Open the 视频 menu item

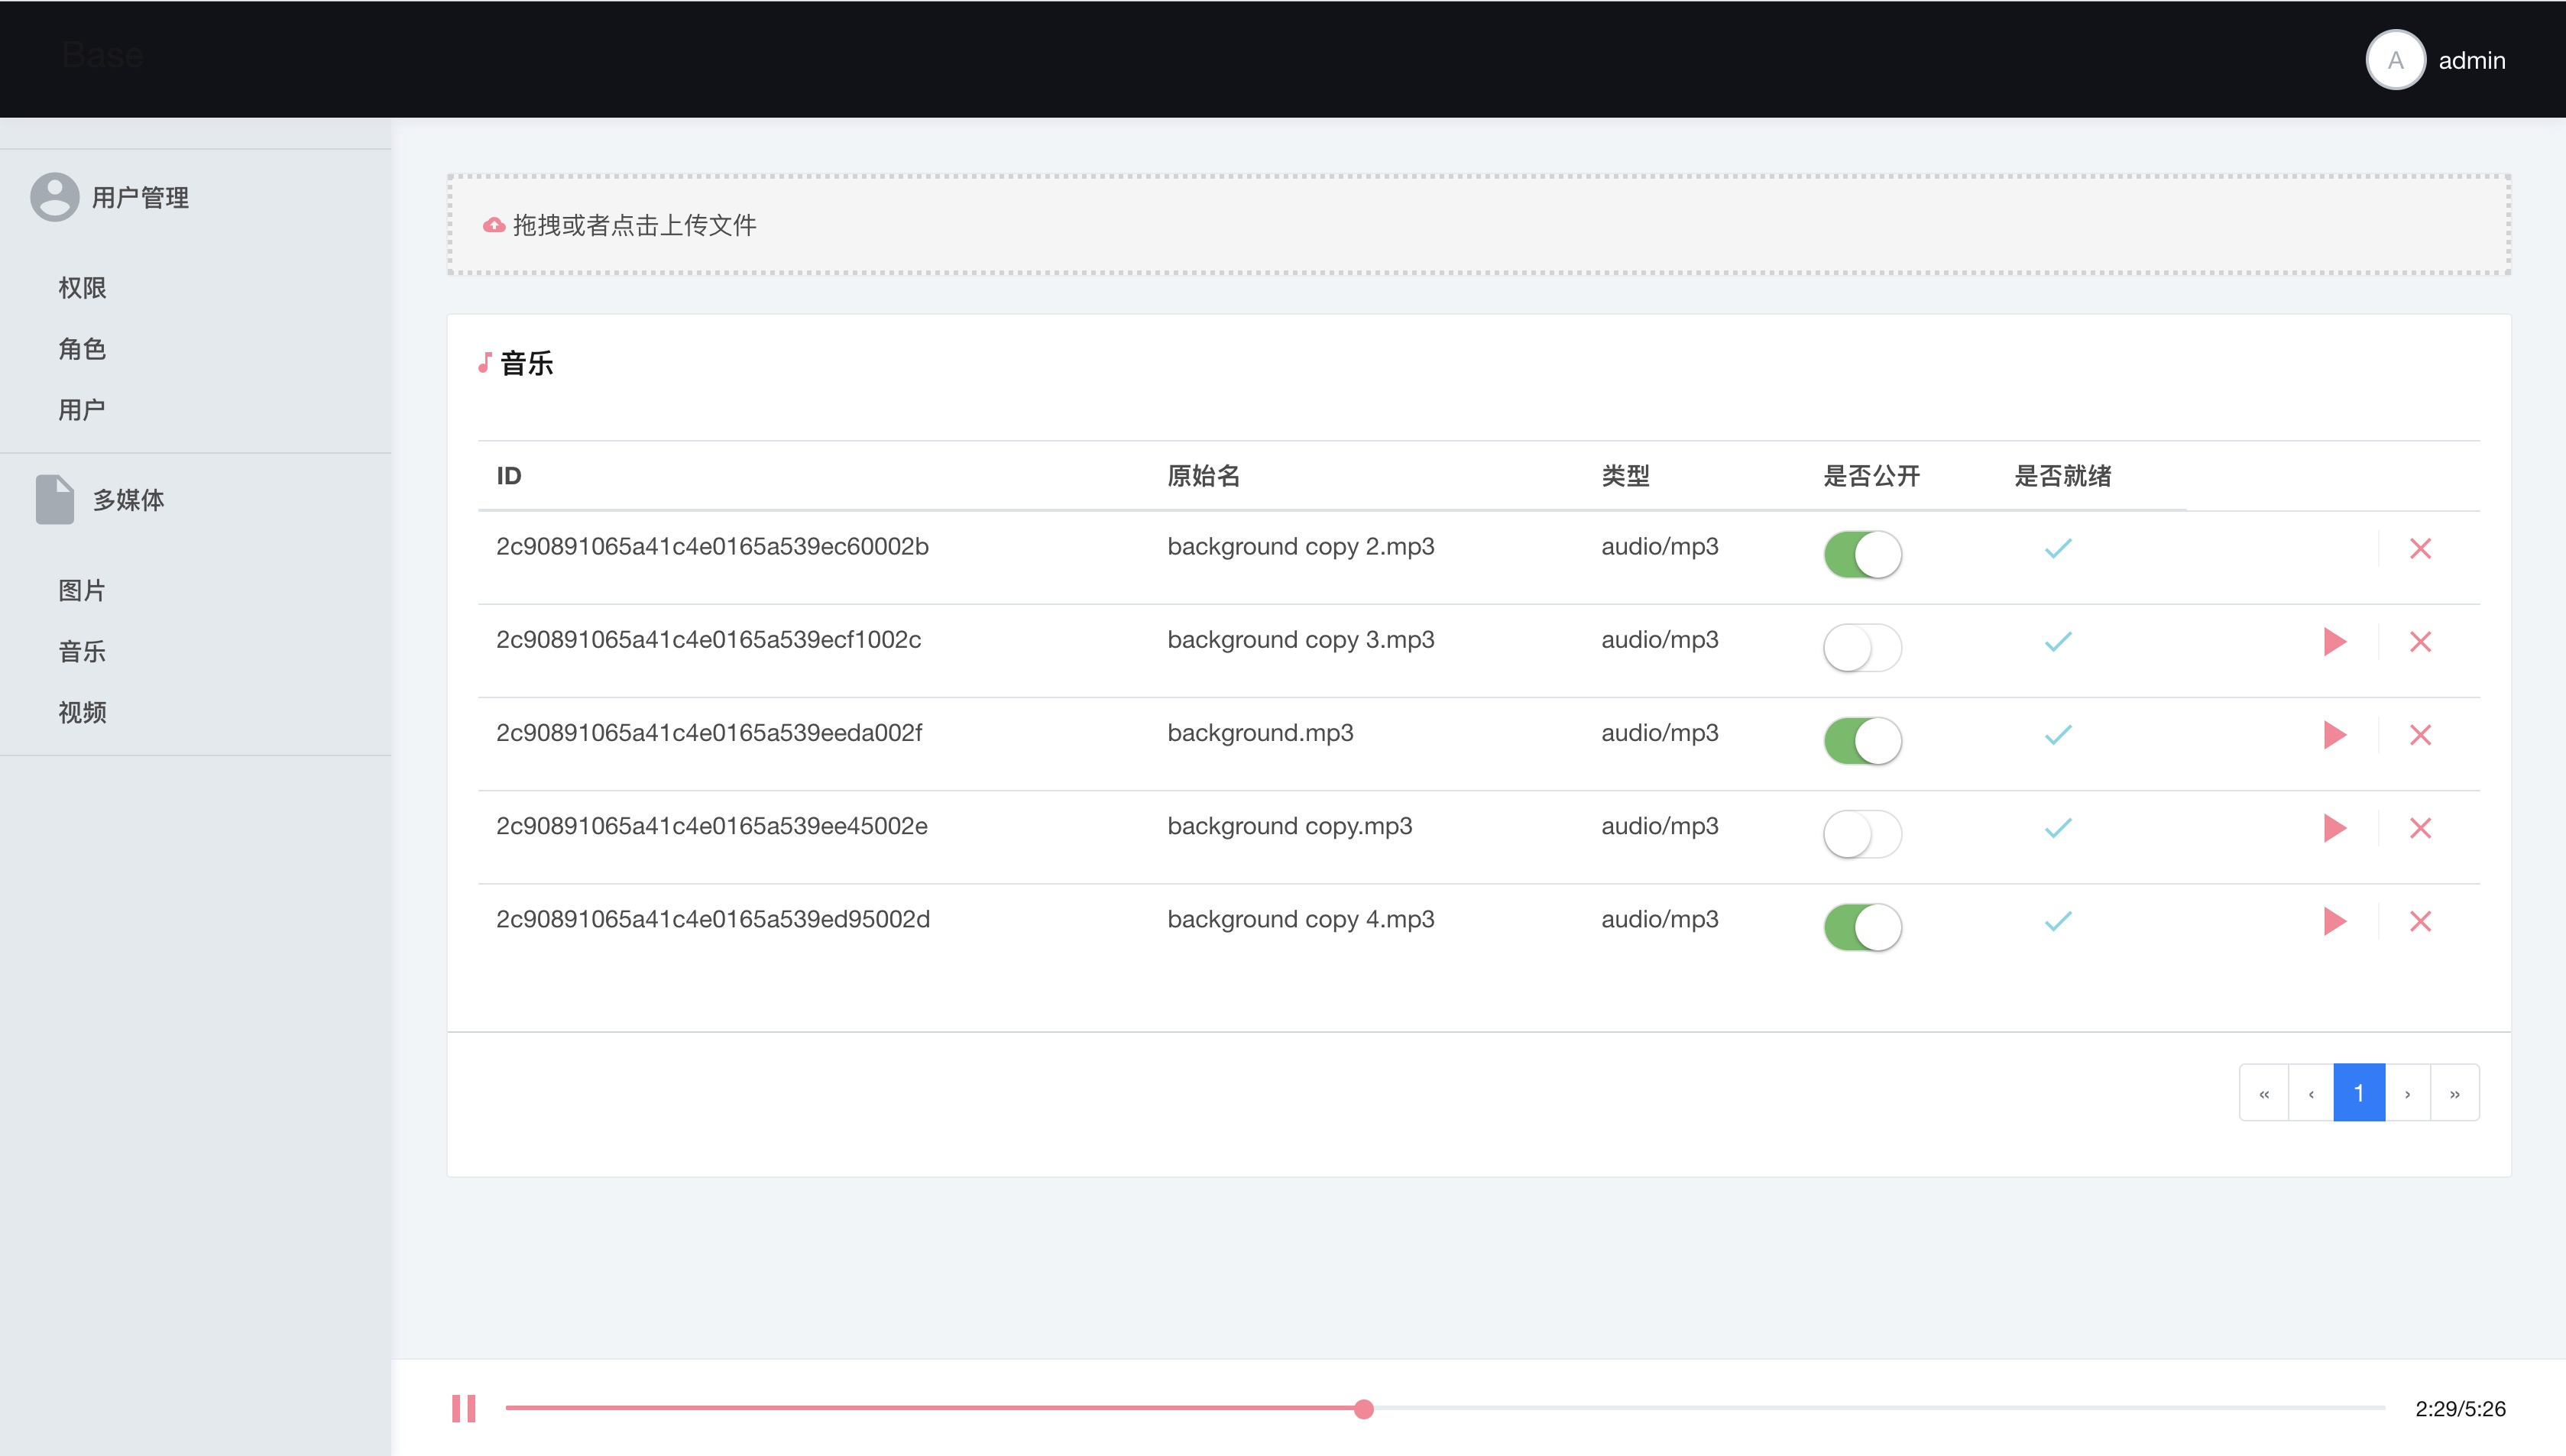[82, 712]
